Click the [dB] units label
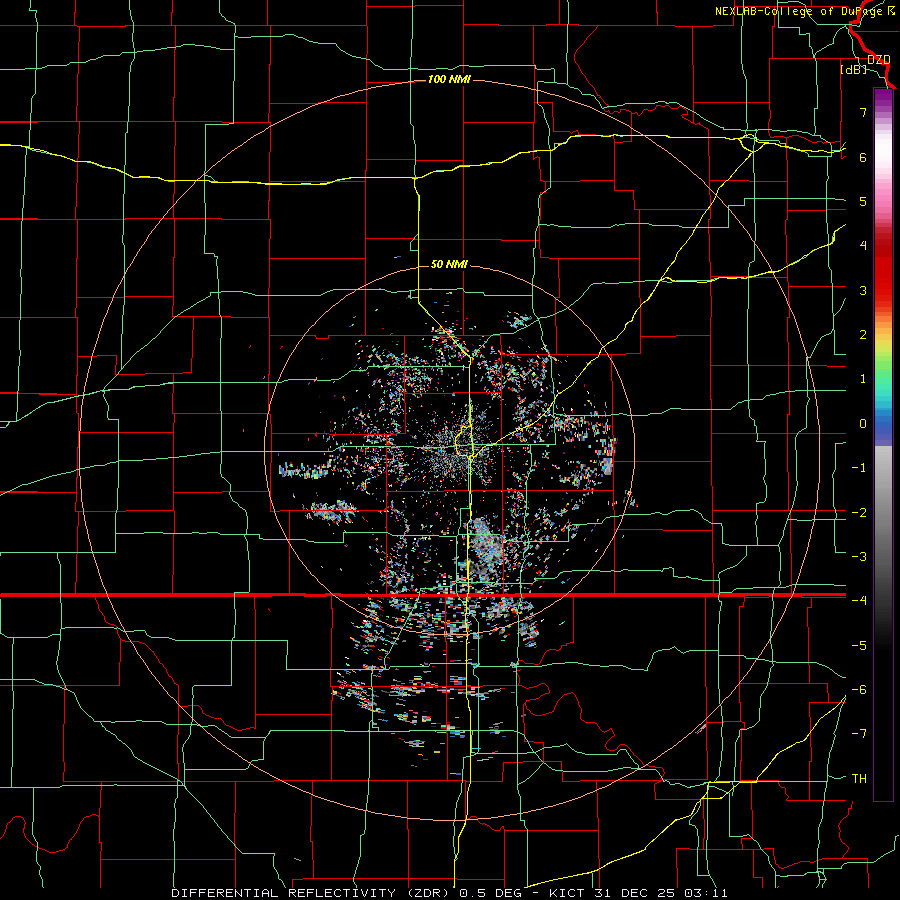Screen dimensions: 900x900 [854, 70]
